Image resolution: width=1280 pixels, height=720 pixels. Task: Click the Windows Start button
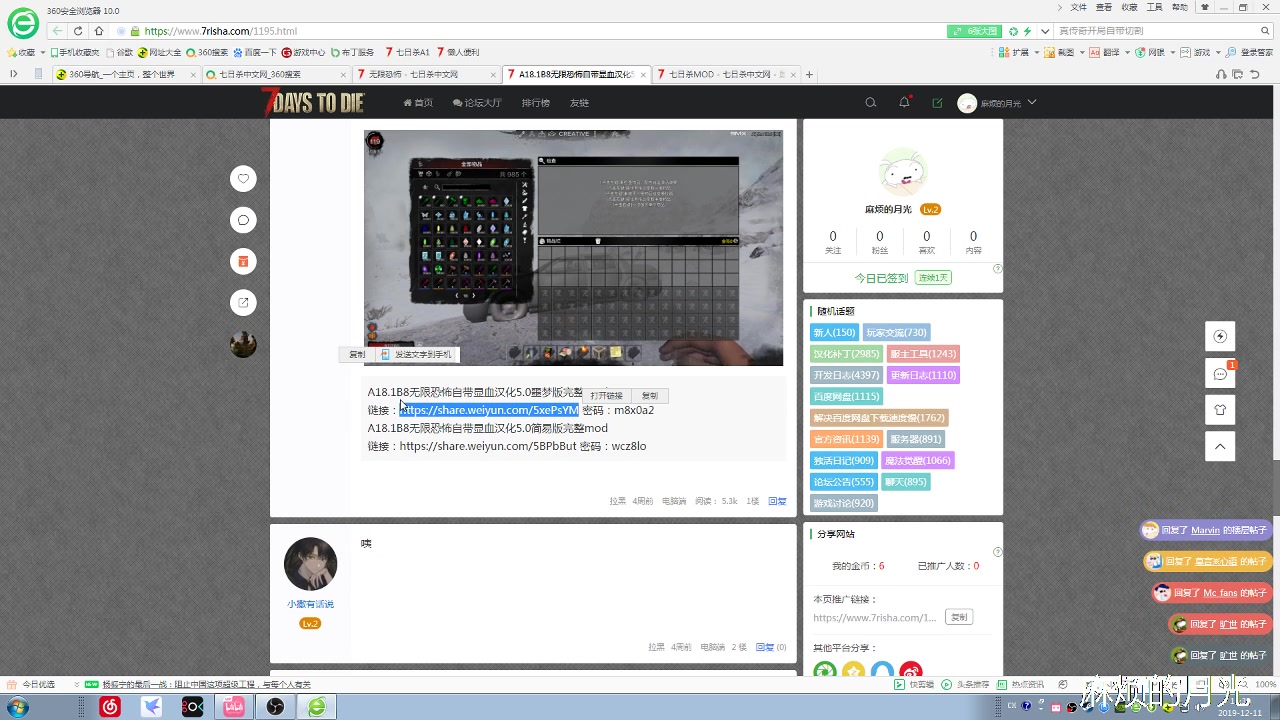point(17,707)
